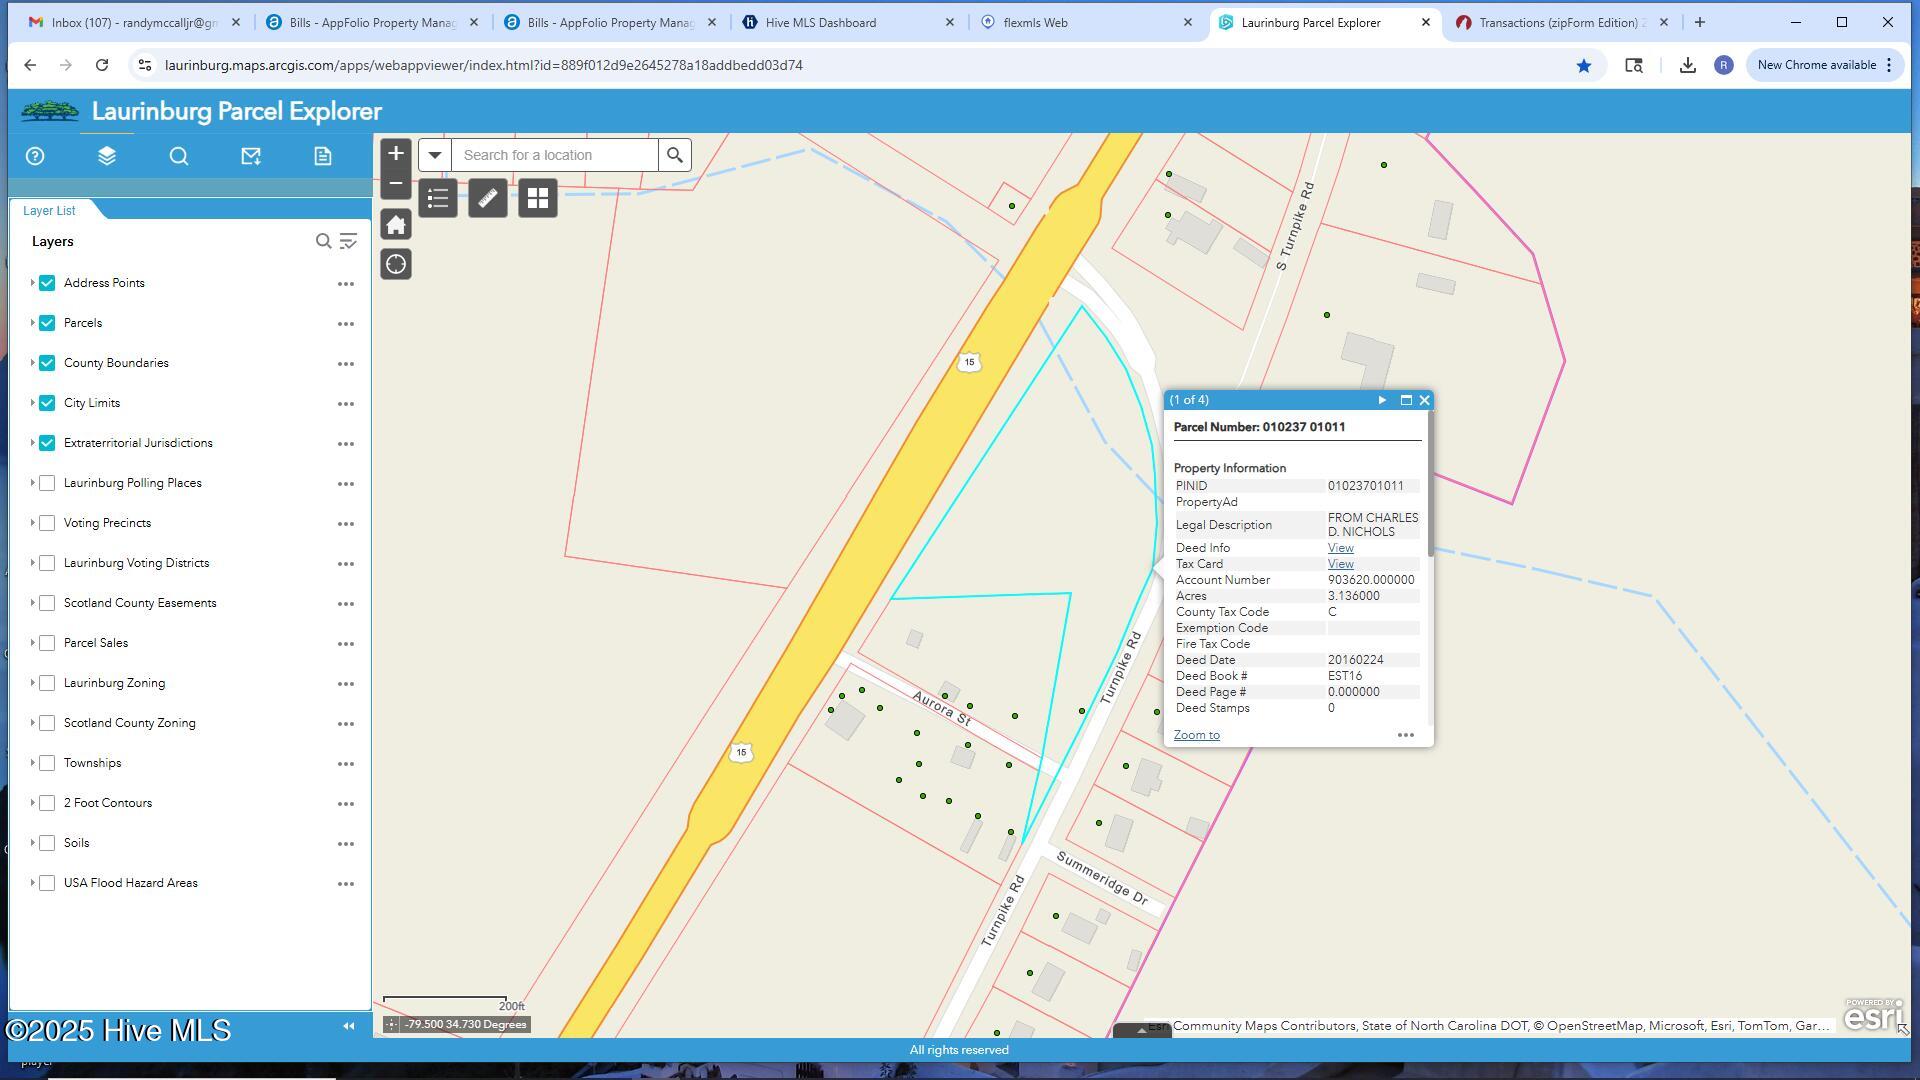This screenshot has width=1920, height=1080.
Task: Click the Measurement ruler tool
Action: (488, 198)
